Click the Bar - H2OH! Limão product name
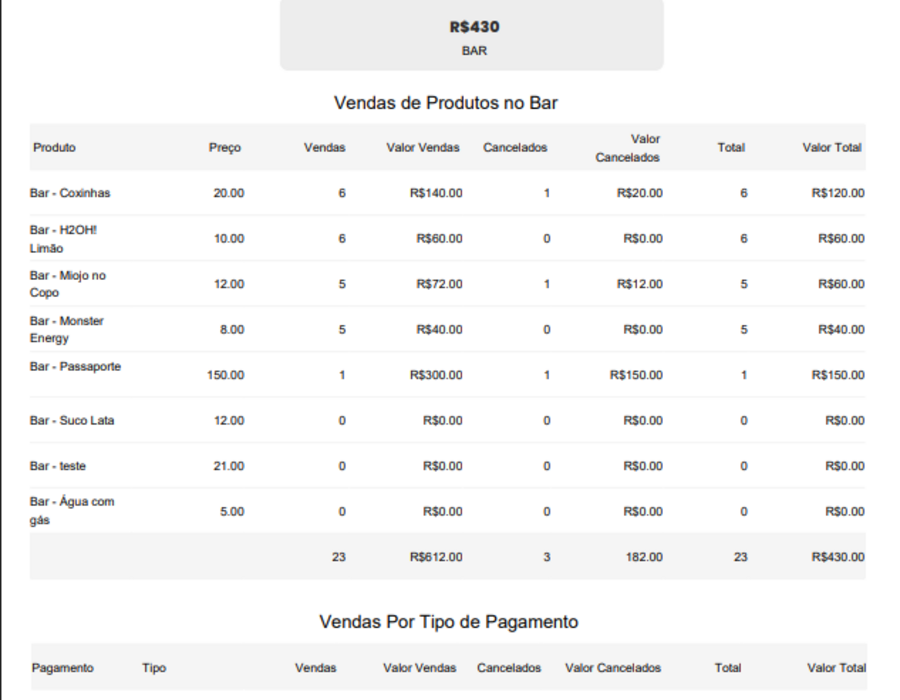The width and height of the screenshot is (900, 700). (63, 239)
